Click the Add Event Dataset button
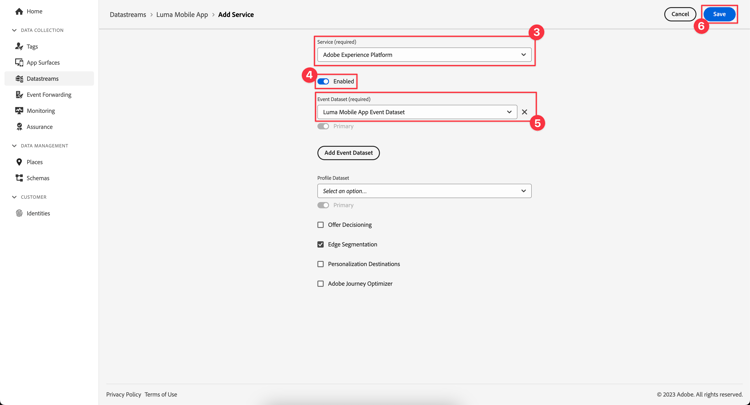Image resolution: width=750 pixels, height=405 pixels. point(348,153)
